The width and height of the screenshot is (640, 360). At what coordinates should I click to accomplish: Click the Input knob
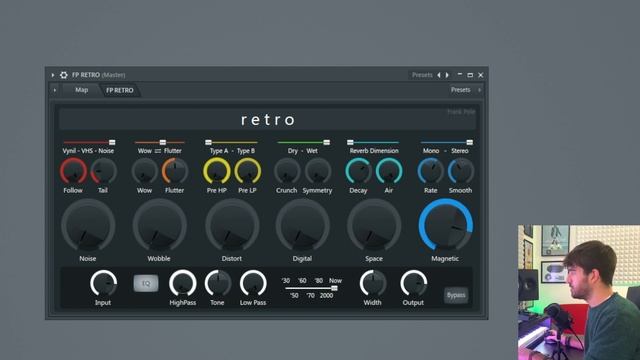(x=103, y=283)
